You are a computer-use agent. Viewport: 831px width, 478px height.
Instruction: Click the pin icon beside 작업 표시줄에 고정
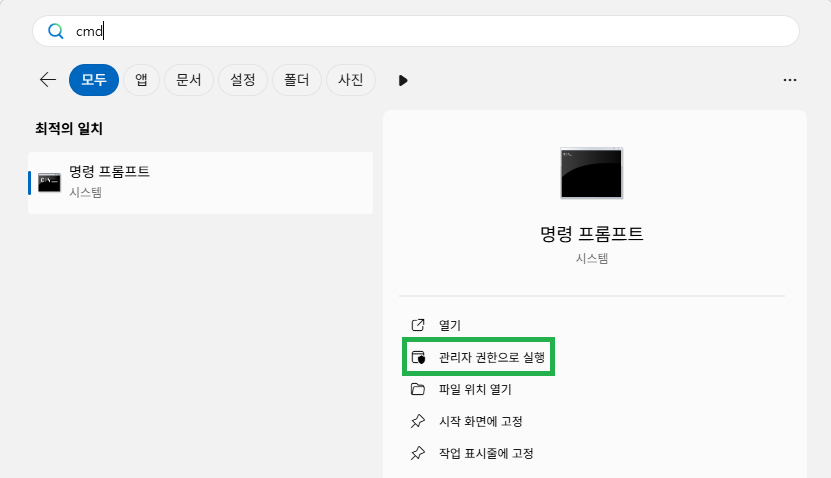coord(418,454)
